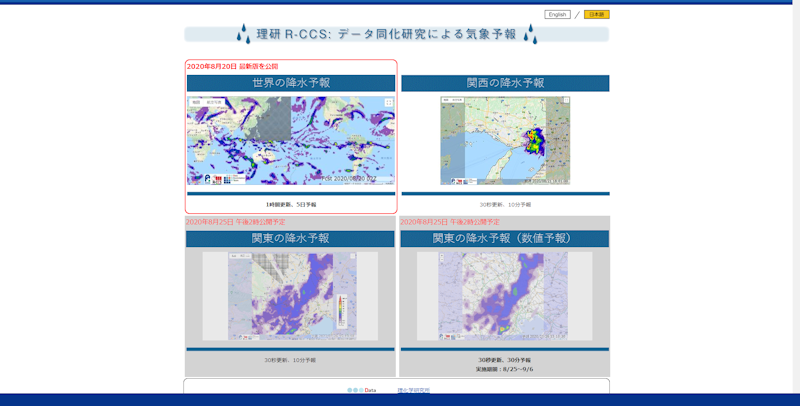Click fullscreen icon on Kansai map
This screenshot has height=406, width=800.
click(564, 102)
